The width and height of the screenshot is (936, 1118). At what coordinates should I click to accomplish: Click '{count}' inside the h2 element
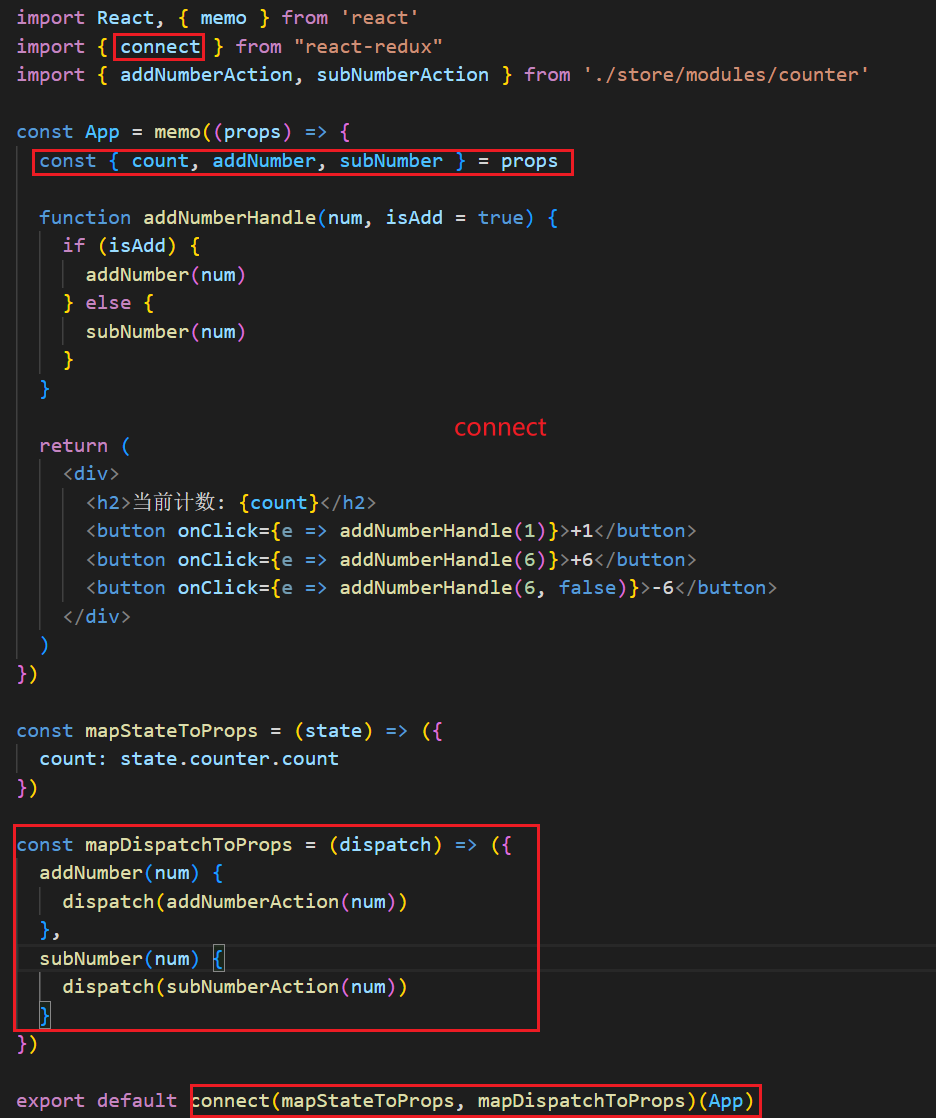click(x=279, y=503)
